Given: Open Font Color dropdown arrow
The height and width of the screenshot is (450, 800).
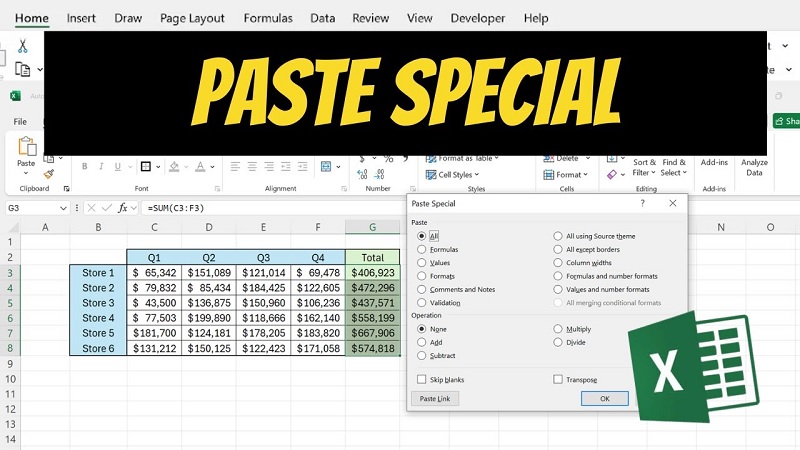Looking at the screenshot, I should pos(212,167).
